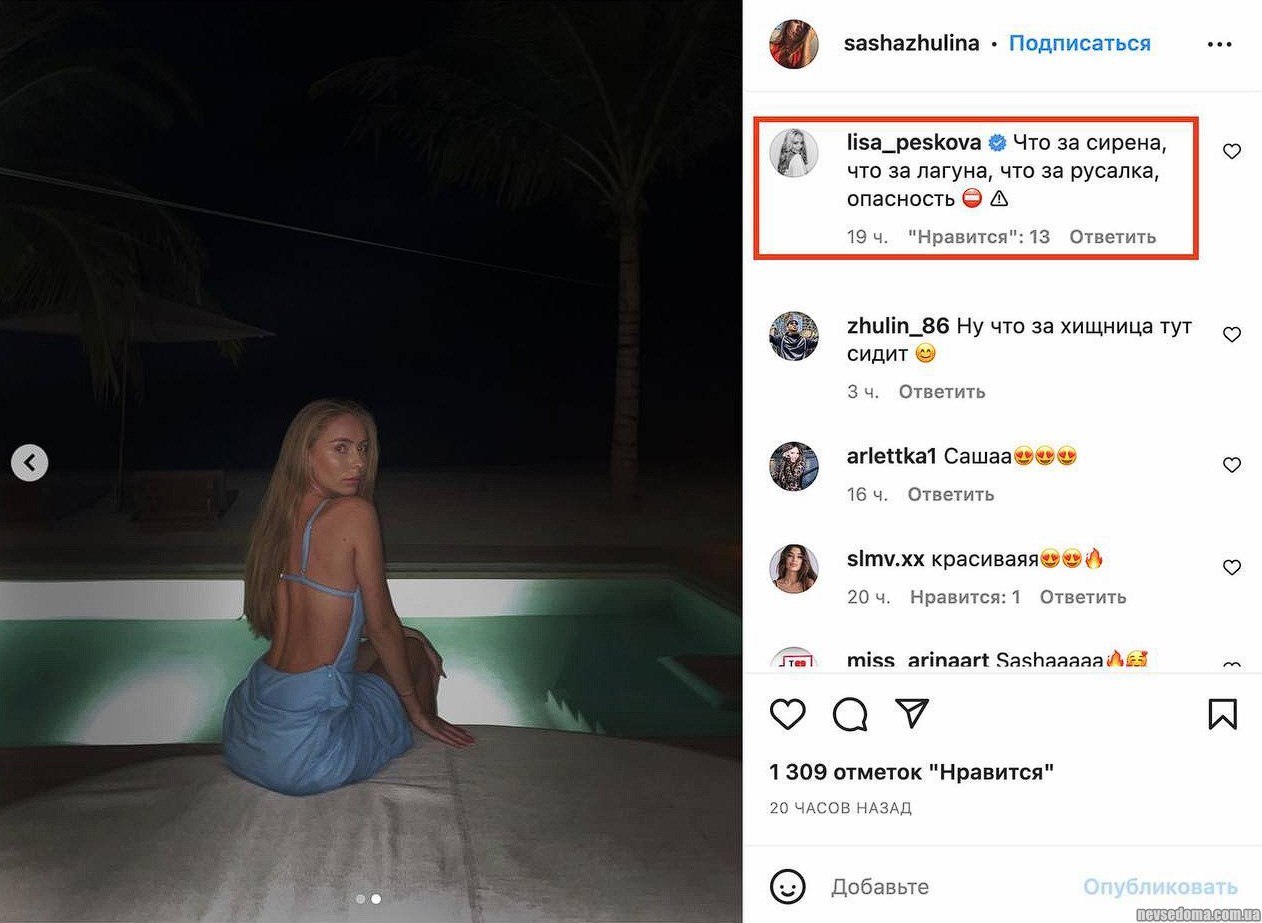Like slmv.xx's comment heart
Viewport: 1262px width, 923px height.
point(1232,567)
